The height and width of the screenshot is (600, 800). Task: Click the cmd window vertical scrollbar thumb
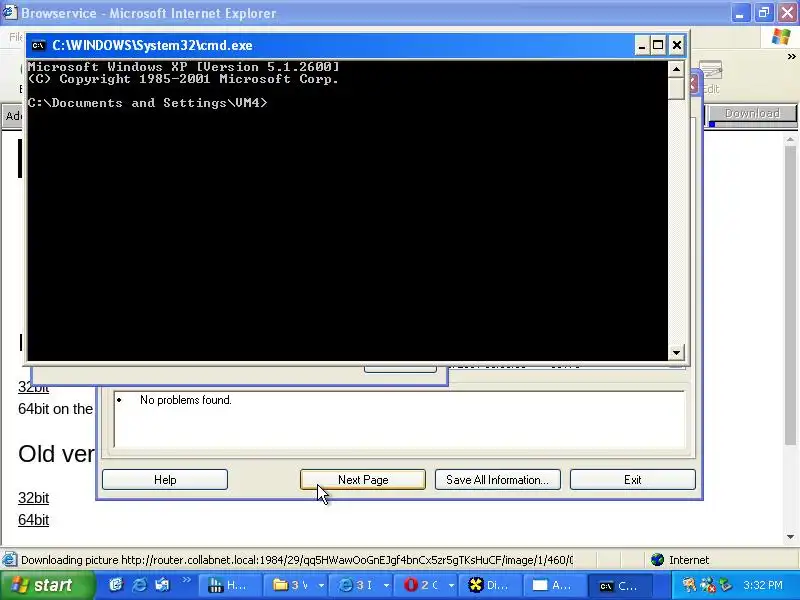point(676,88)
